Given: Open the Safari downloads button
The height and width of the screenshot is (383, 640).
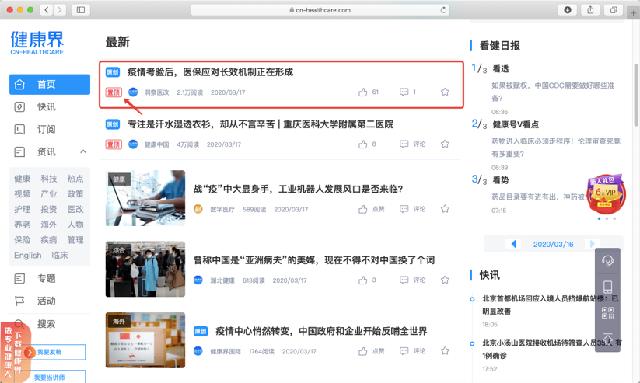Looking at the screenshot, I should coord(568,10).
